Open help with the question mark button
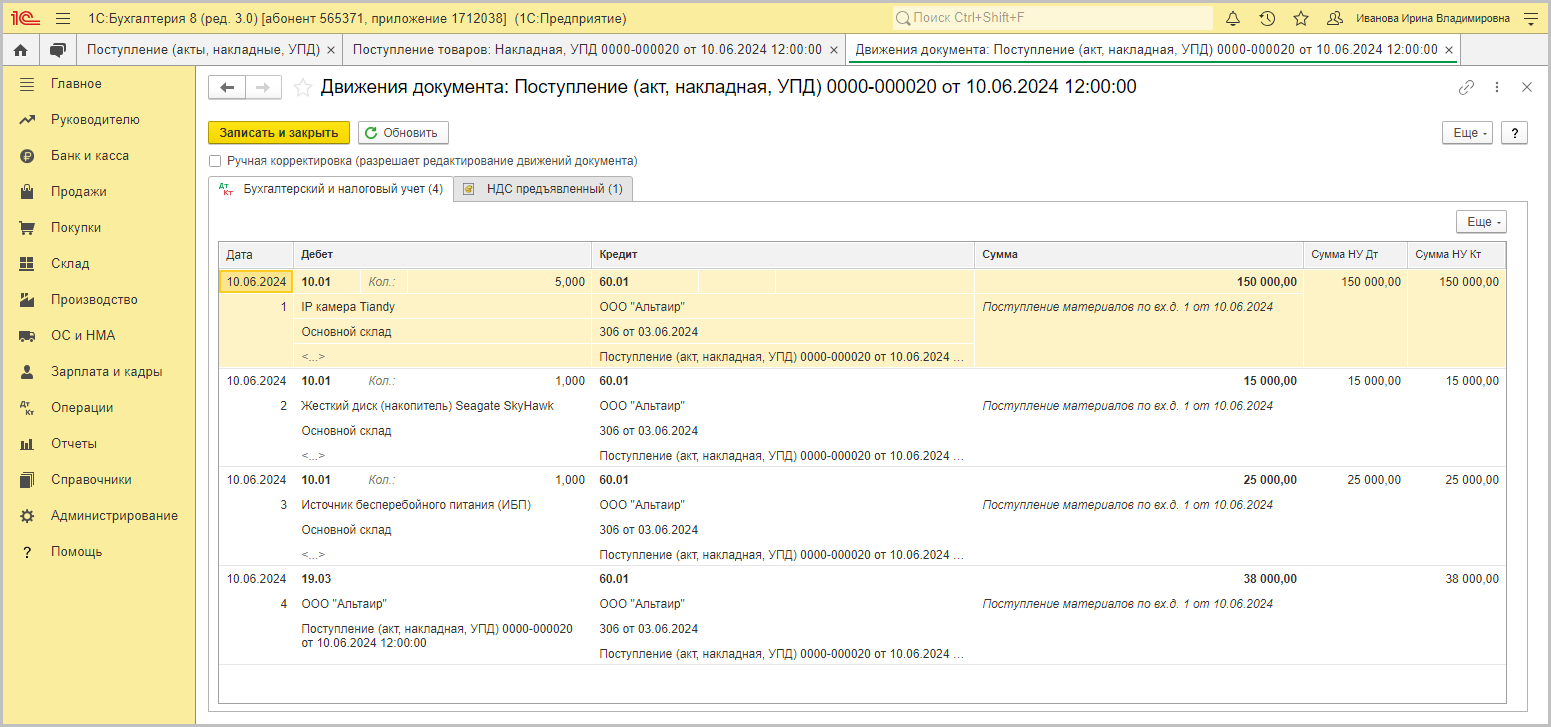 click(1514, 133)
